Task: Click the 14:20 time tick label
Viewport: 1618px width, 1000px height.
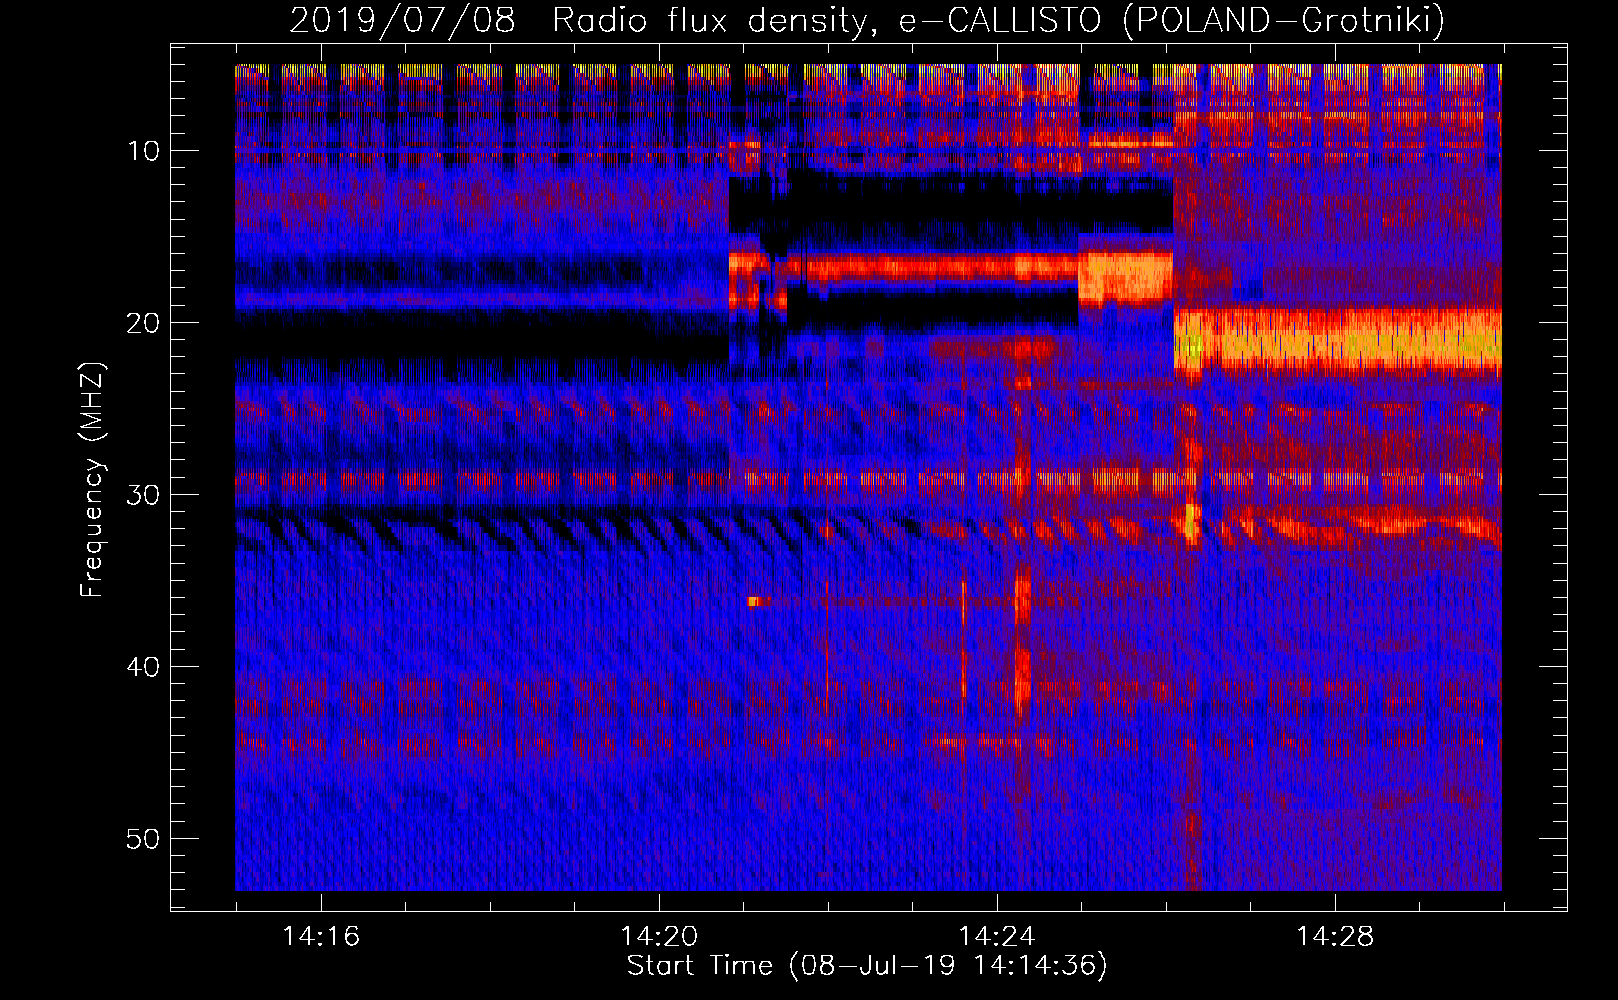Action: pos(659,936)
